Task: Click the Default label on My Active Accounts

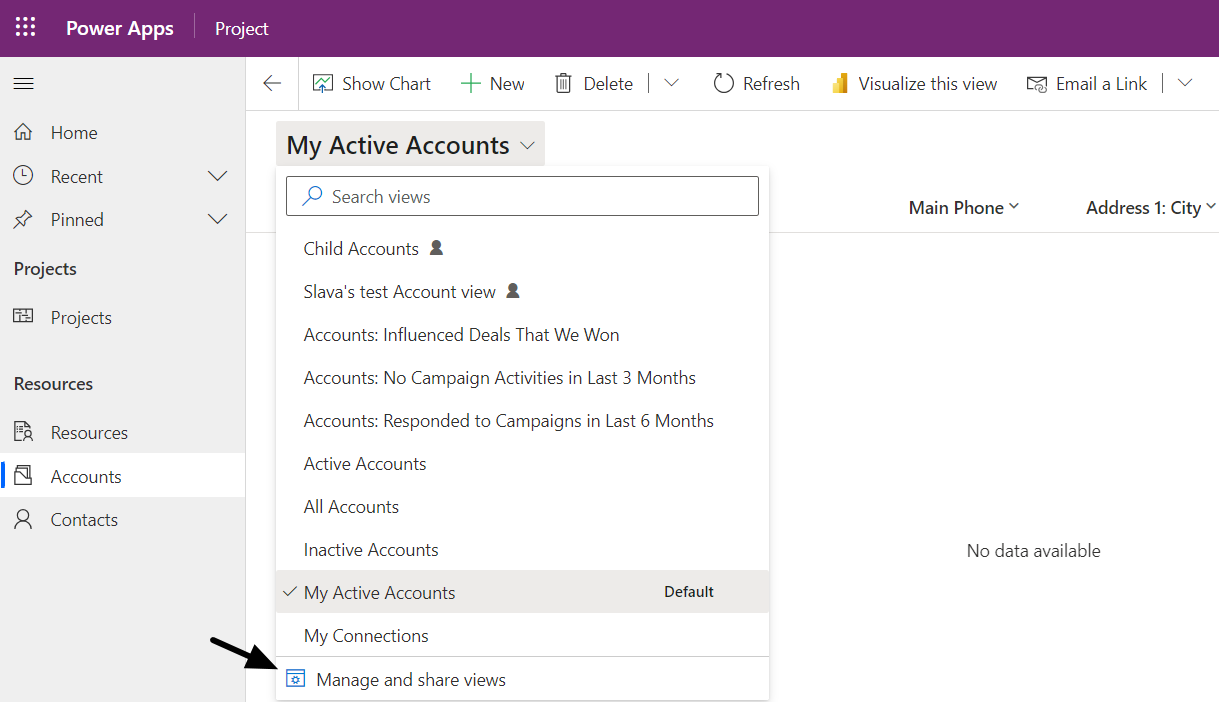Action: (689, 592)
